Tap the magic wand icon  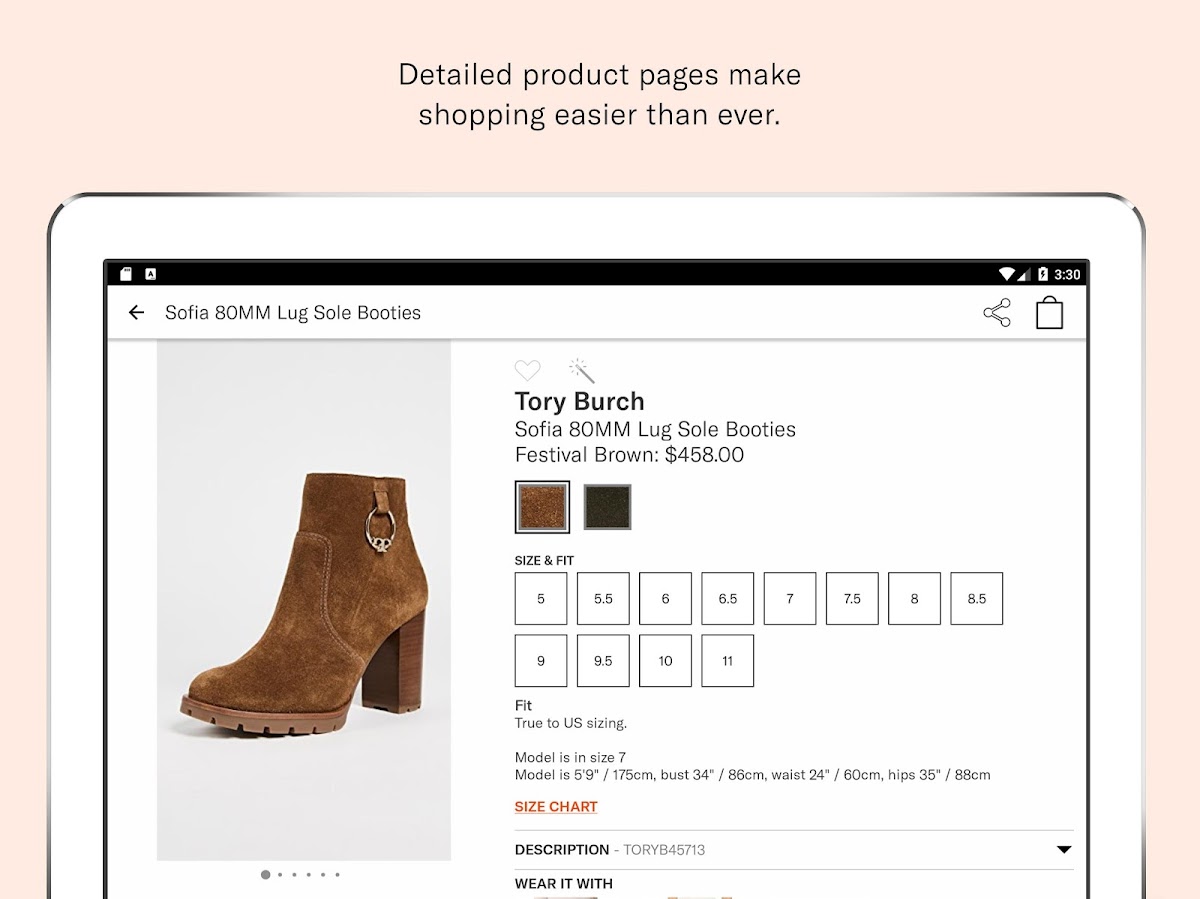click(x=582, y=371)
